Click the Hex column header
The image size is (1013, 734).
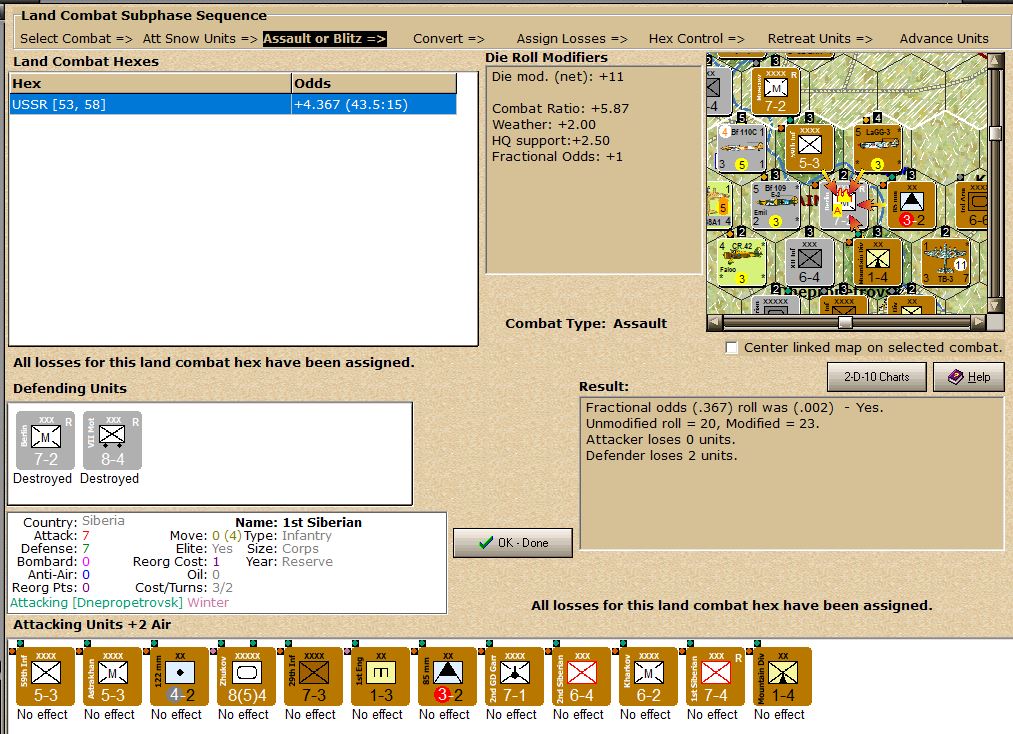pos(150,83)
